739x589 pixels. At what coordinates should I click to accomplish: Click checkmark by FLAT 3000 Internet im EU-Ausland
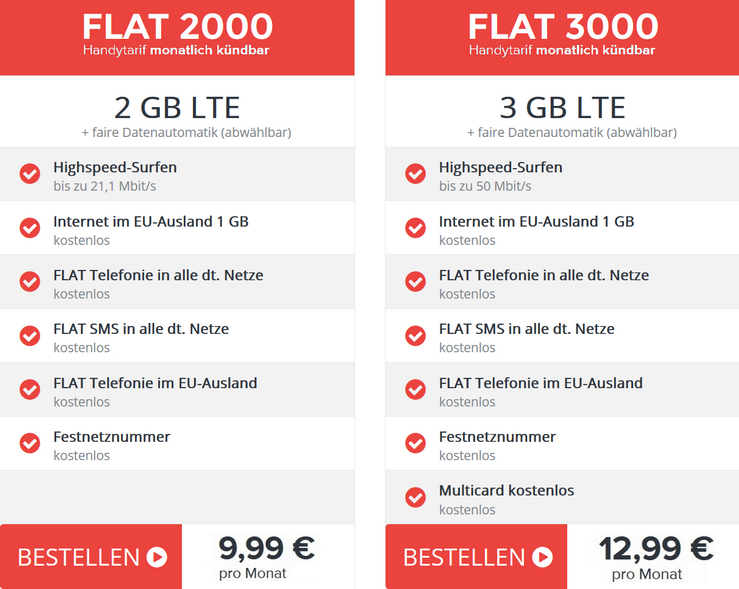[x=416, y=228]
